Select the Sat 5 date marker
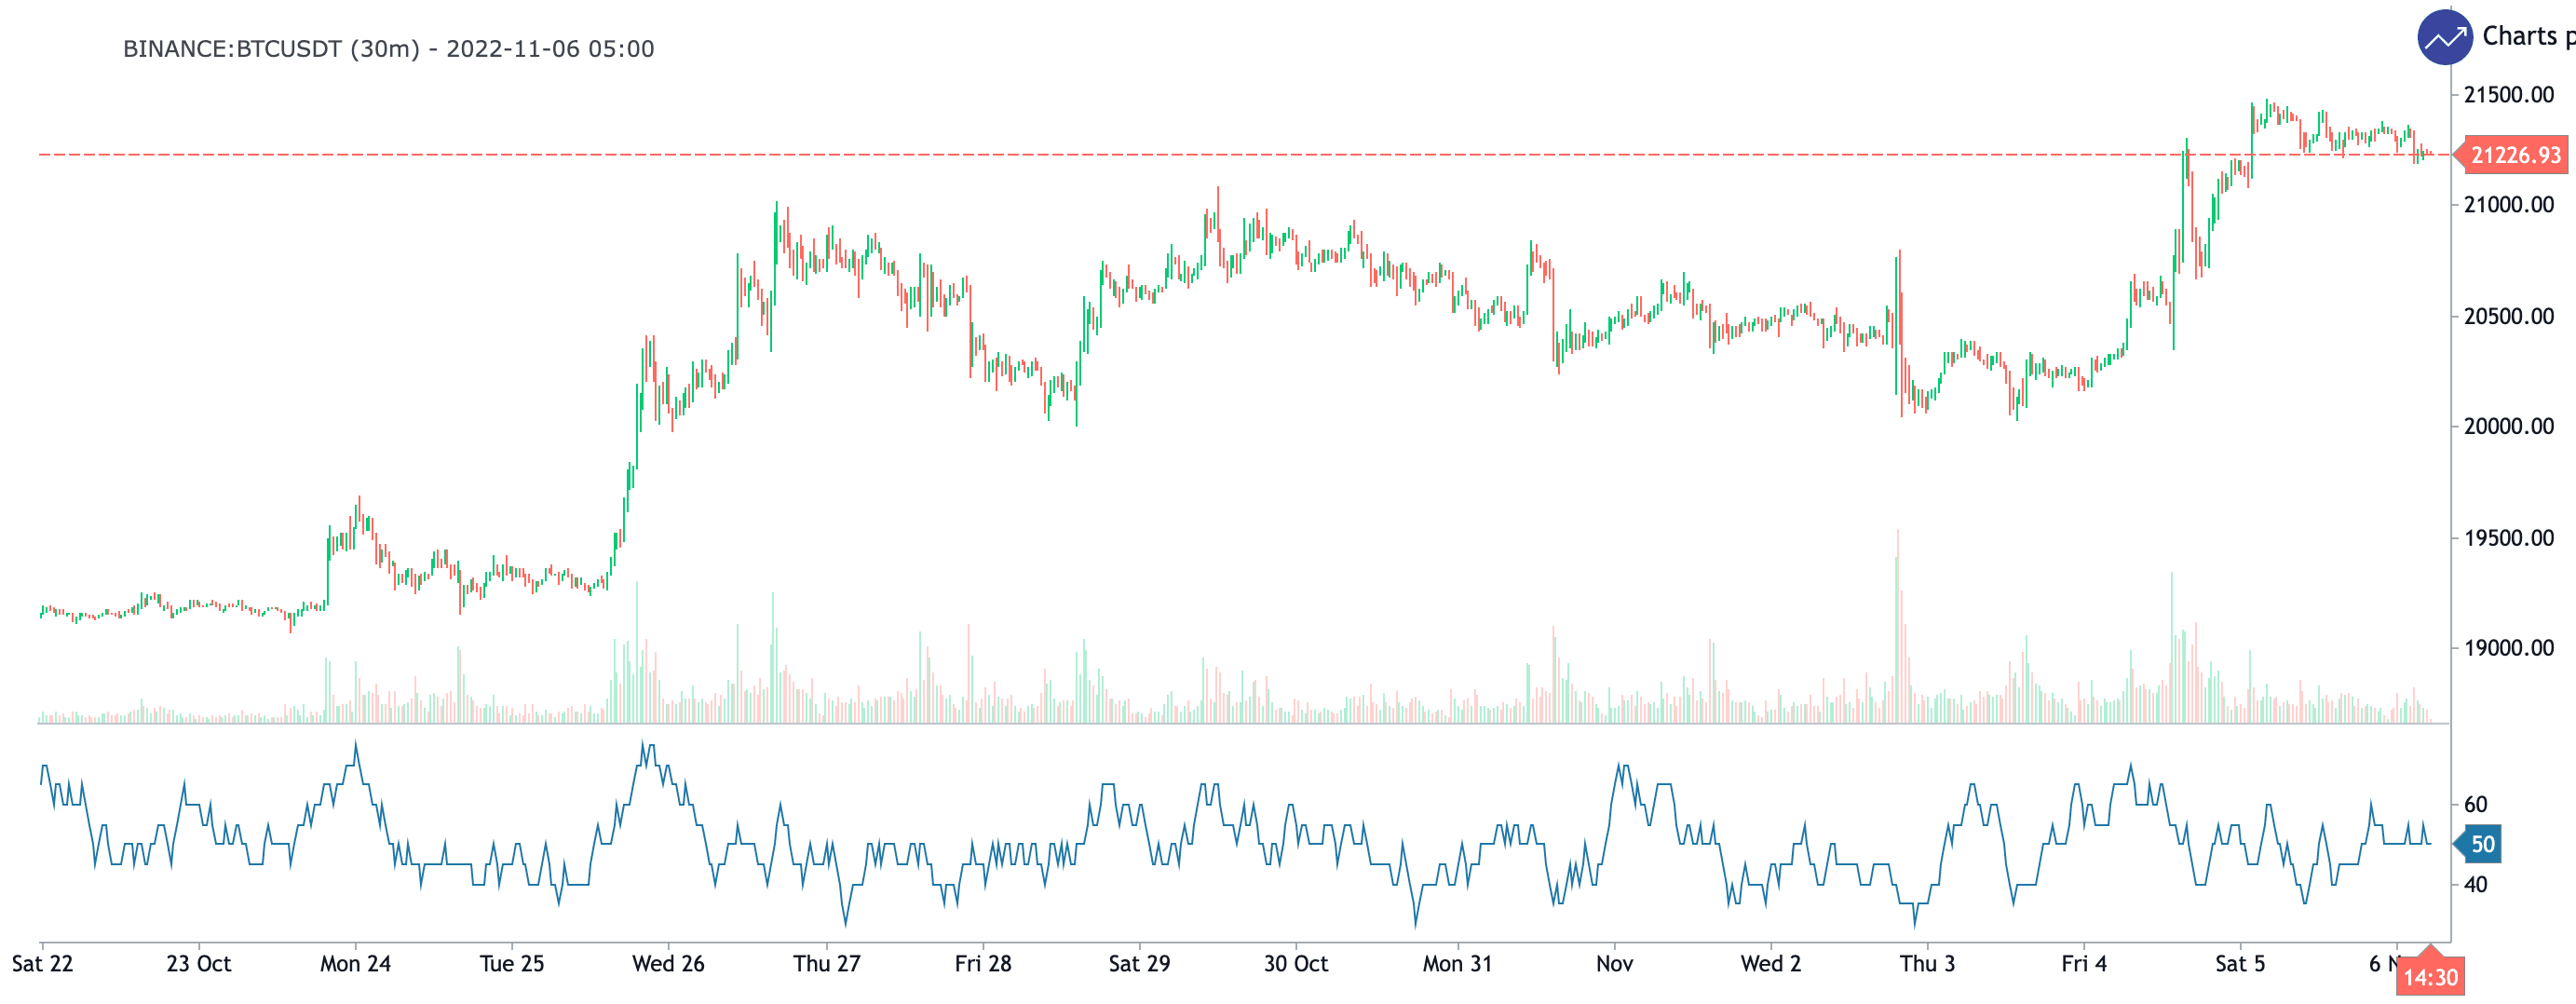2576x1004 pixels. coord(2239,964)
